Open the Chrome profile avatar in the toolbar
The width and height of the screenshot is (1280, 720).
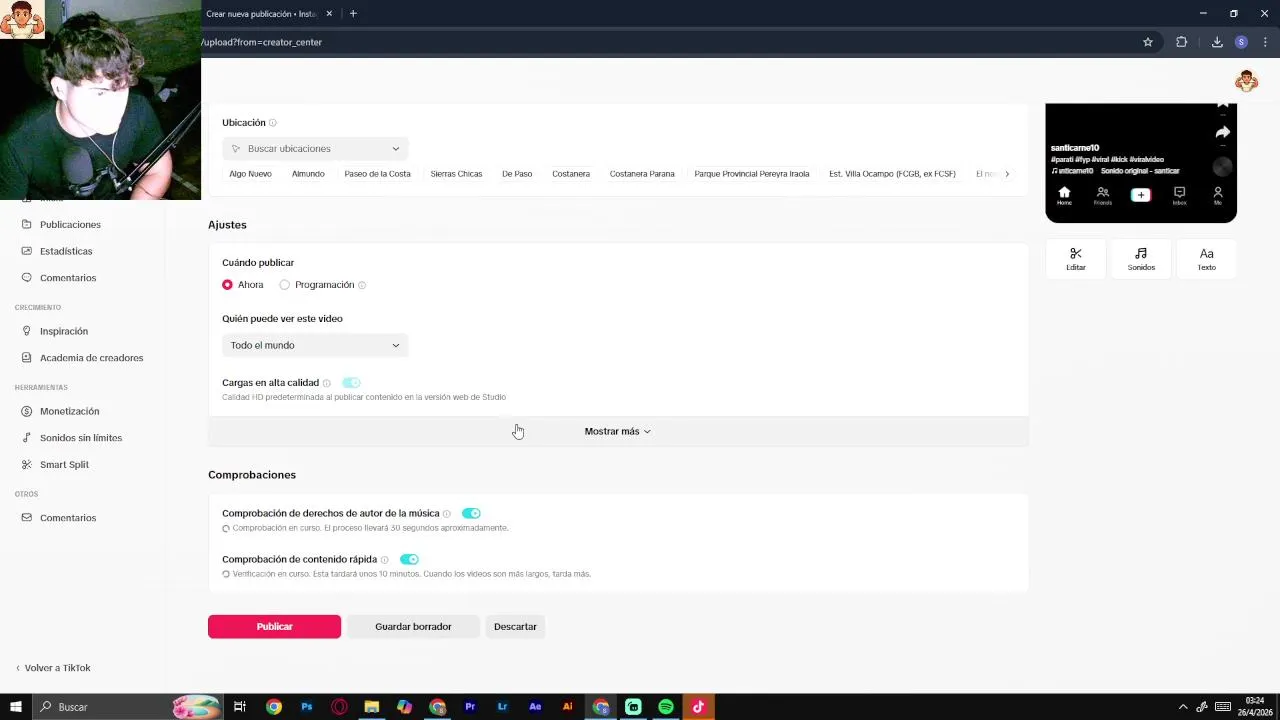pyautogui.click(x=1241, y=42)
